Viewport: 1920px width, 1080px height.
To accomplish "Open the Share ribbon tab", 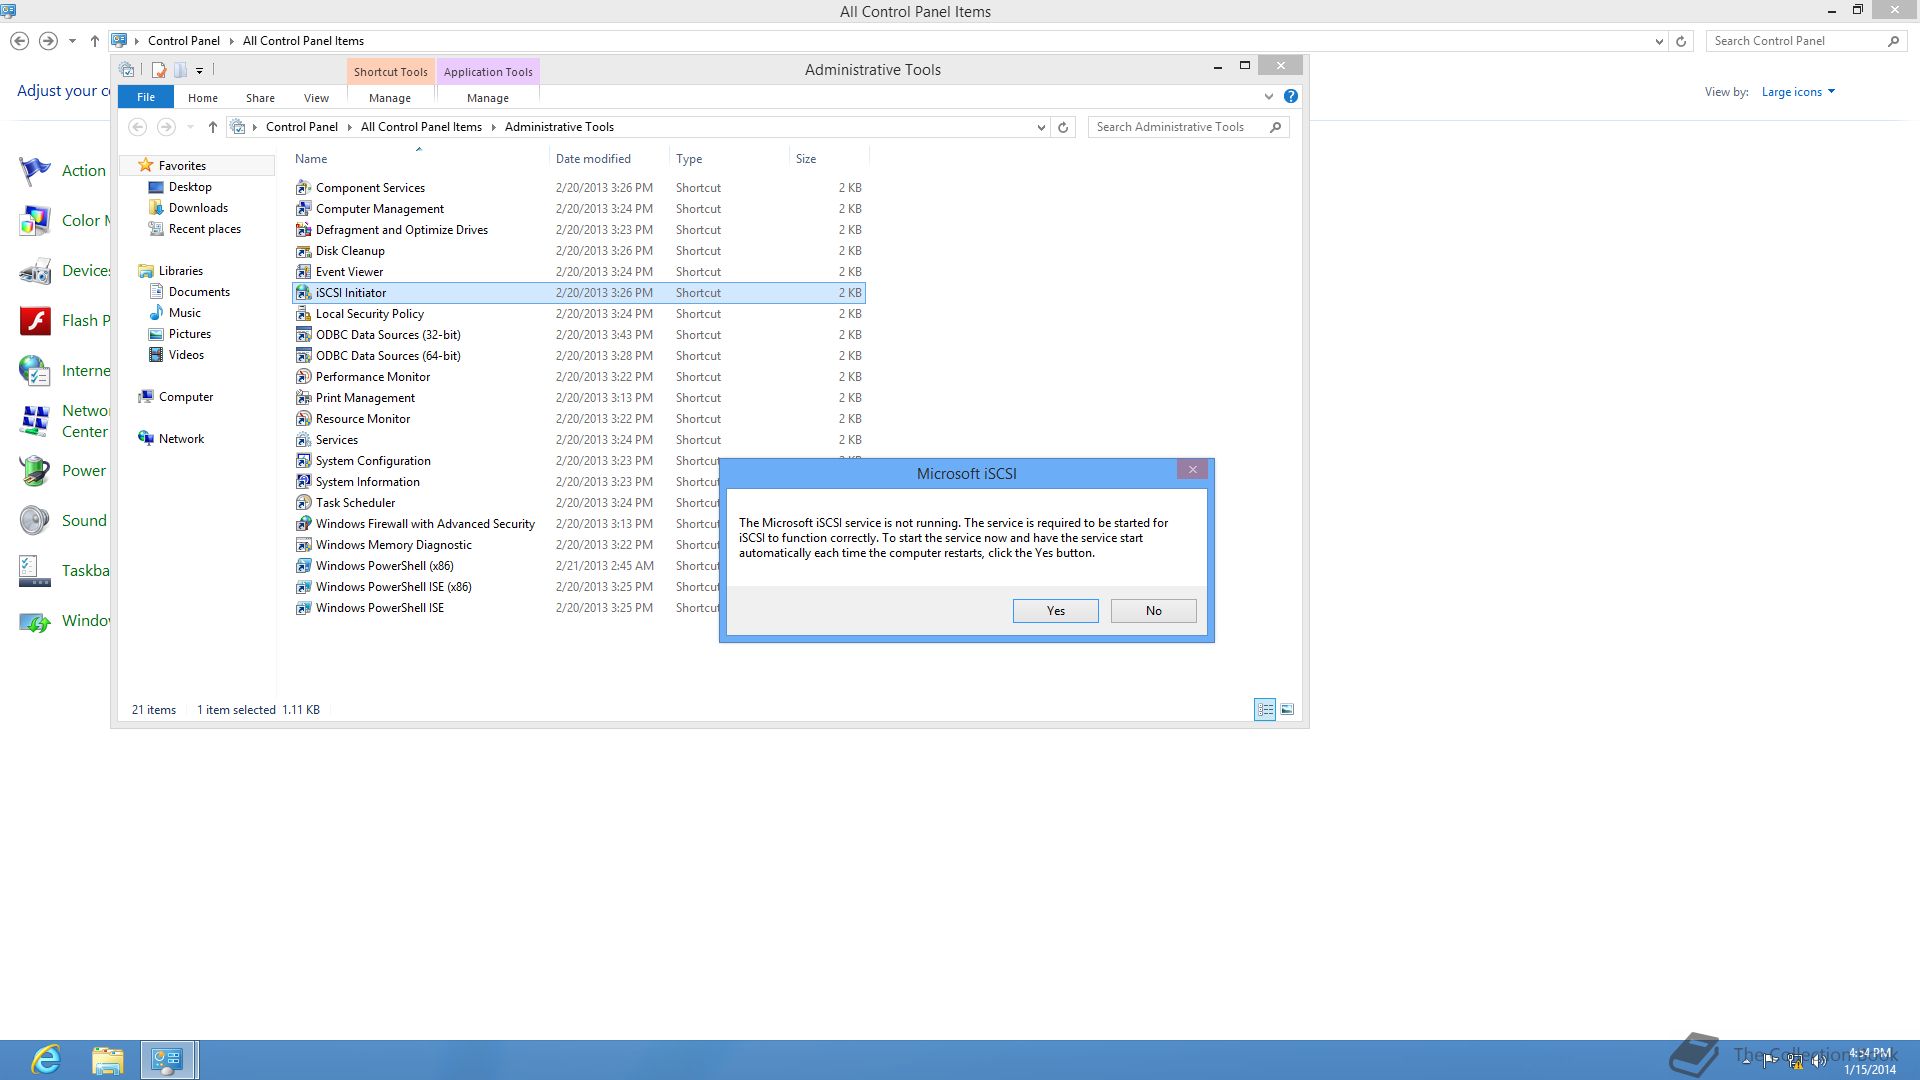I will [260, 98].
